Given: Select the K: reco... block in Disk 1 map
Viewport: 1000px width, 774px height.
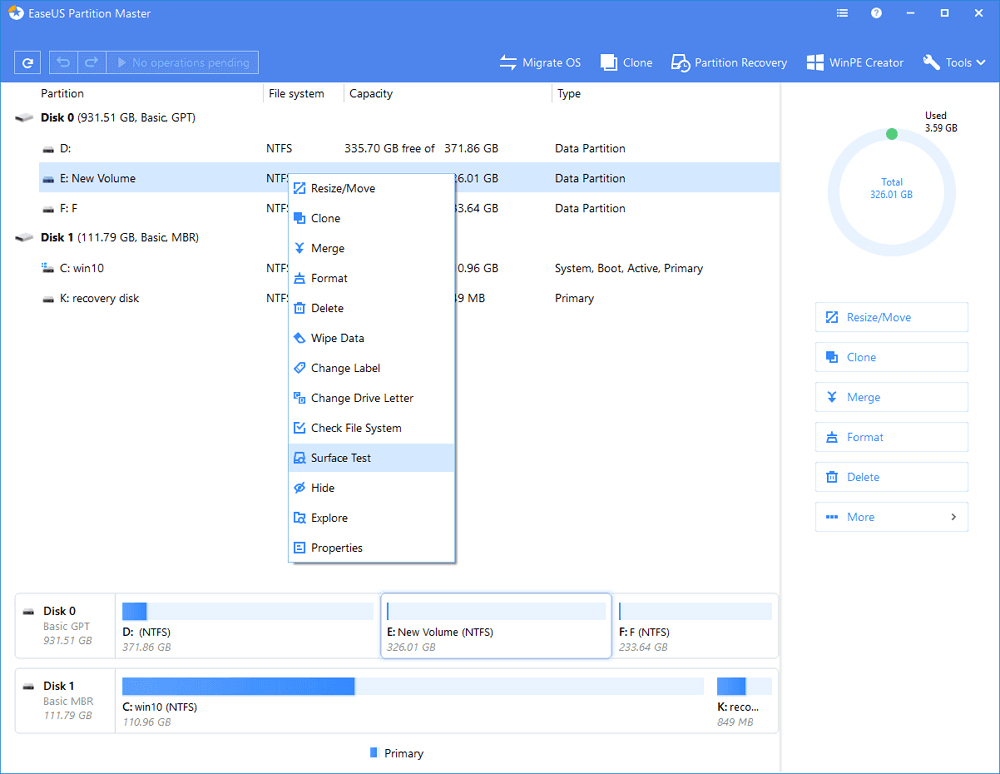Looking at the screenshot, I should point(744,701).
